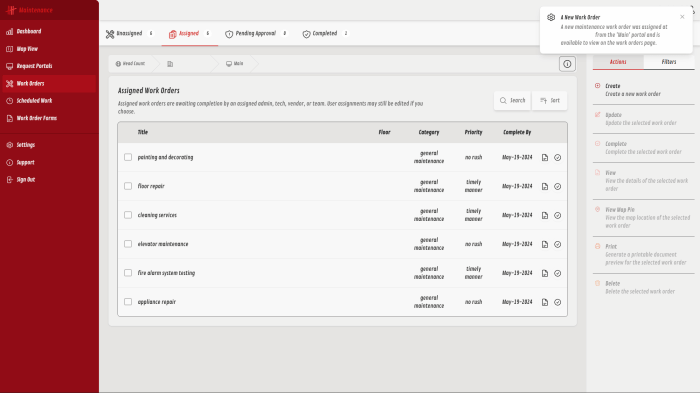Image resolution: width=700 pixels, height=393 pixels.
Task: Open Settings from sidebar
Action: [49, 145]
